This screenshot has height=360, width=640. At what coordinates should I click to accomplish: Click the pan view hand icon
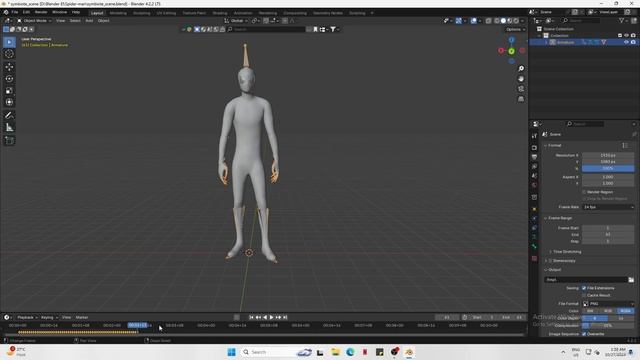pyautogui.click(x=521, y=79)
